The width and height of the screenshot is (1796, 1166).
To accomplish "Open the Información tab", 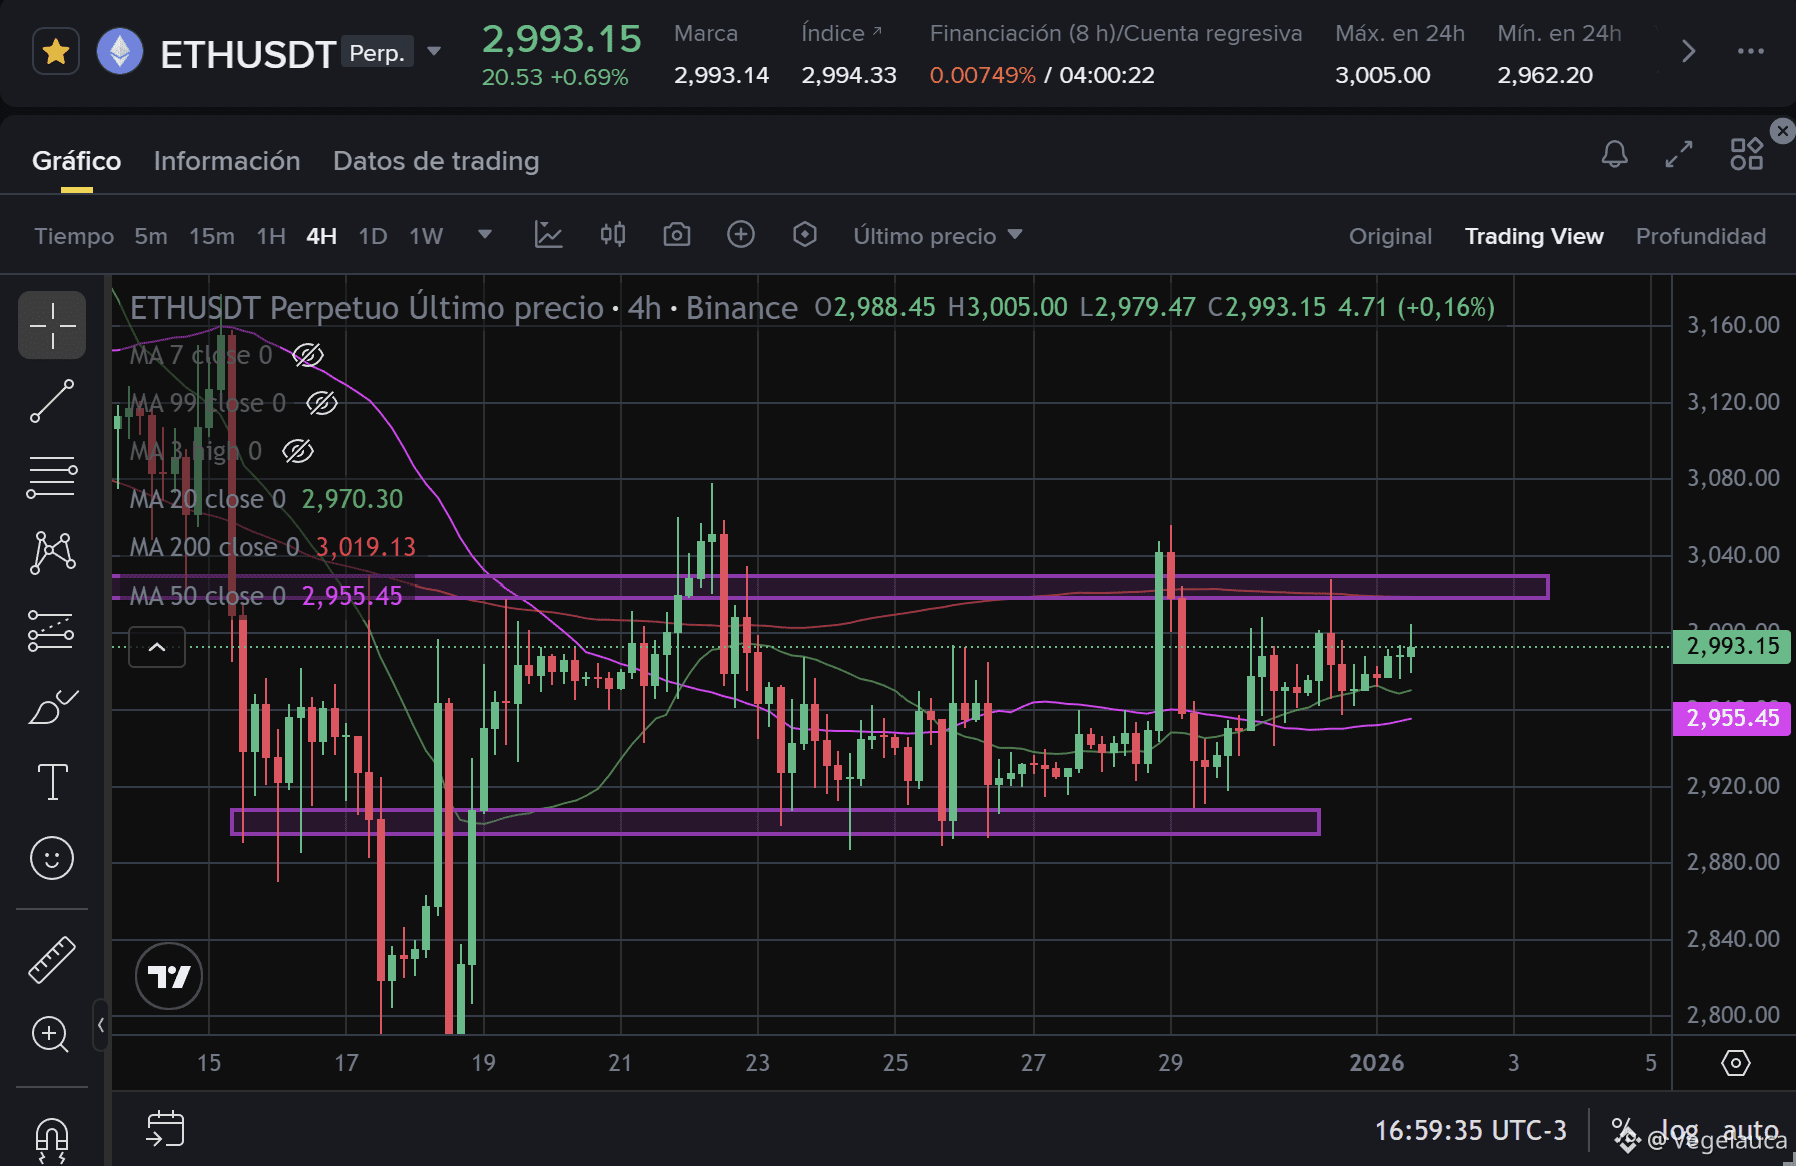I will click(227, 161).
